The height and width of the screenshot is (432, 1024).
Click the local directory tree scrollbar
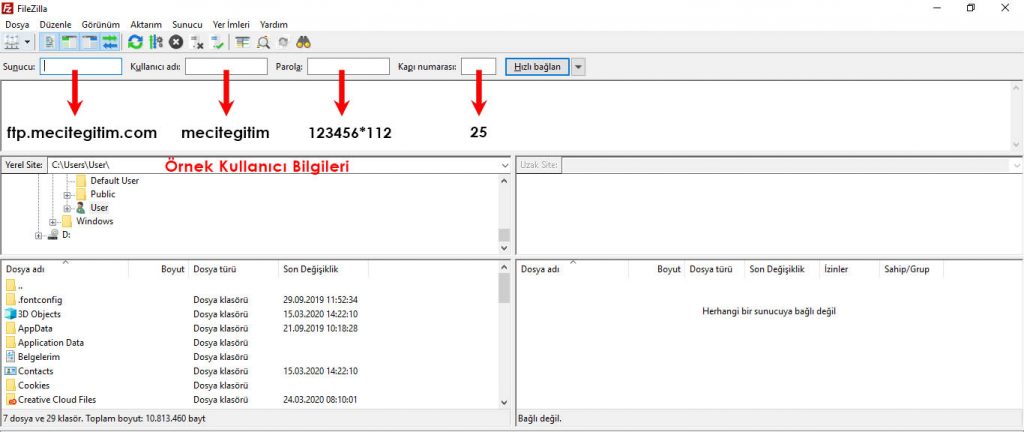pos(504,214)
